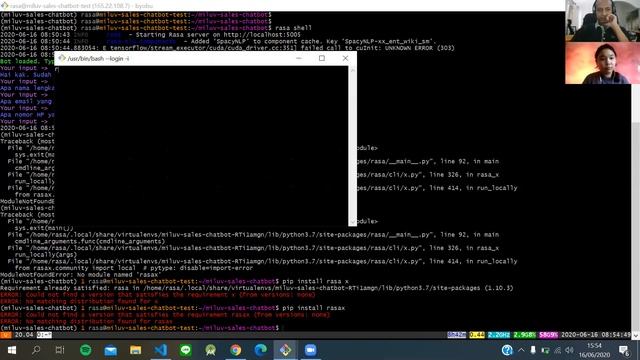This screenshot has width=640, height=360.
Task: Click the microphone tray icon
Action: pos(533,350)
